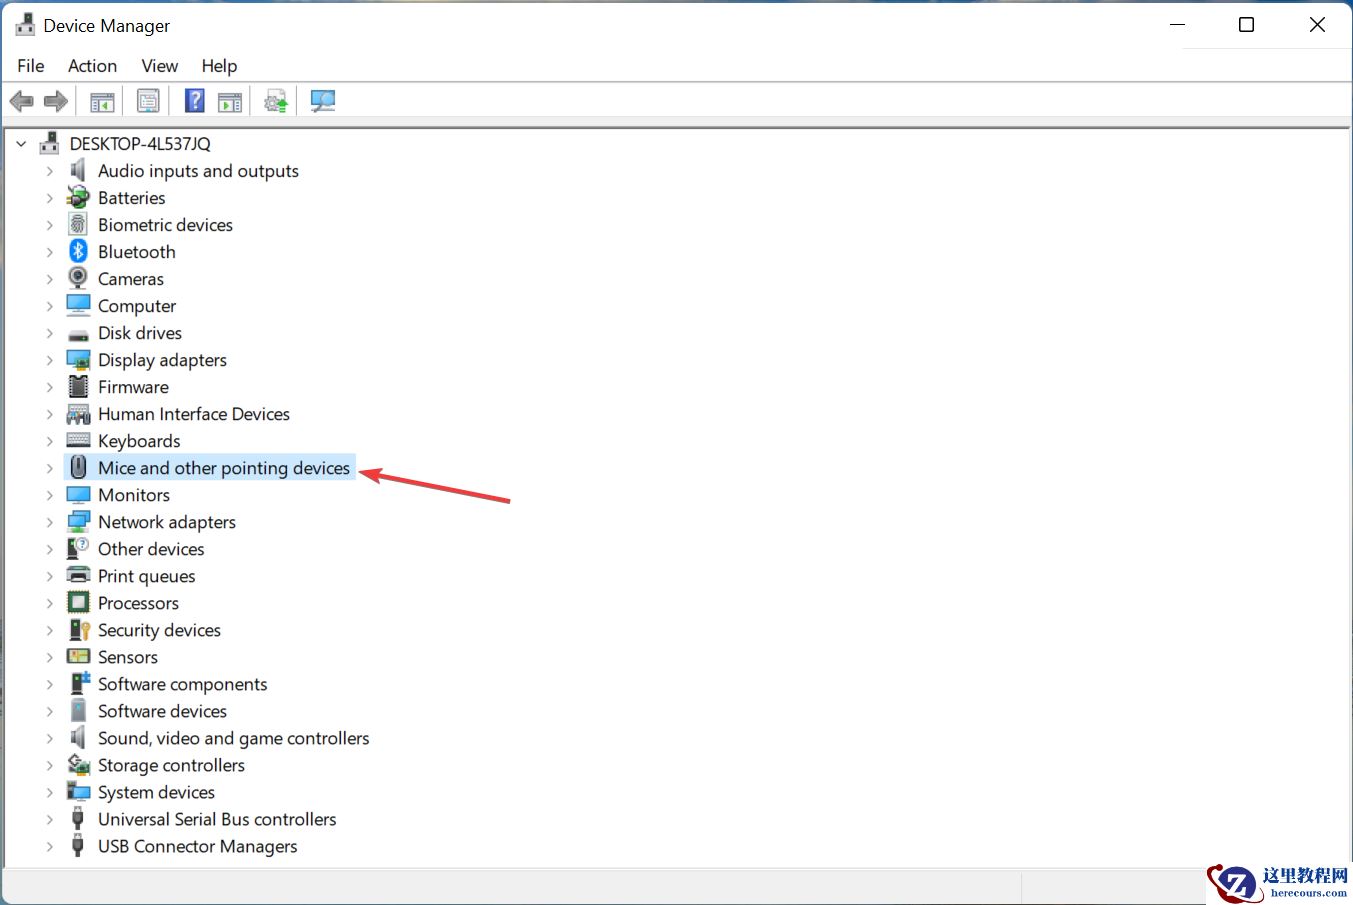Viewport: 1353px width, 905px height.
Task: Expand the Human Interface Devices category
Action: (x=49, y=414)
